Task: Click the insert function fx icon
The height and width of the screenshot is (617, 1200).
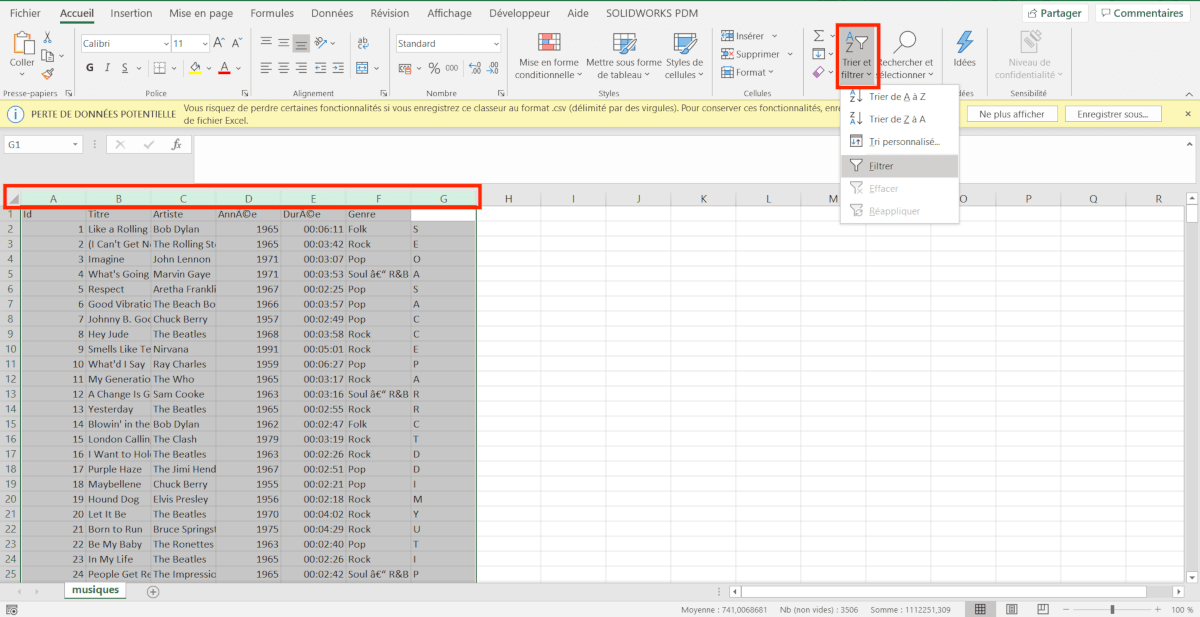Action: 176,144
